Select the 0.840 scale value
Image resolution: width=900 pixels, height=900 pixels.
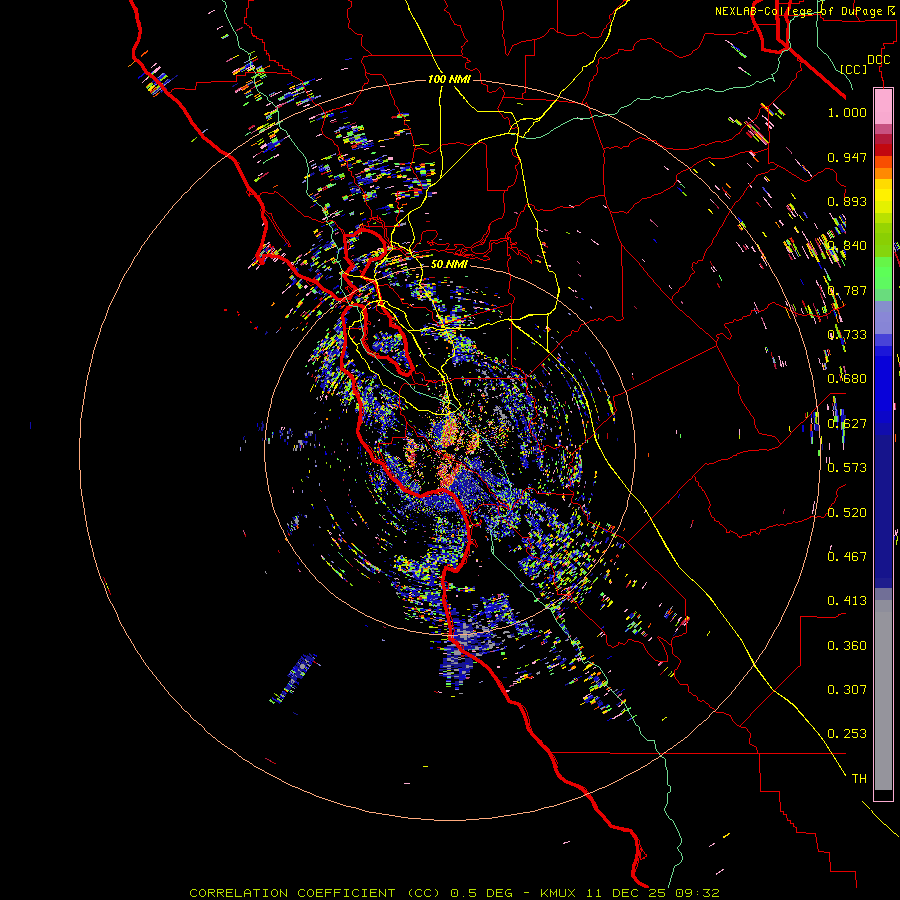click(x=847, y=246)
